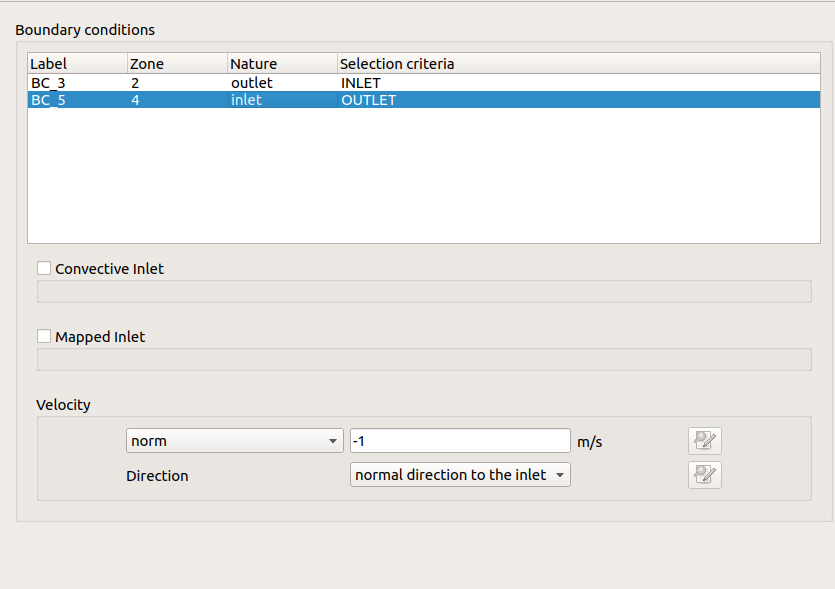Select the BC_3 boundary row label
The width and height of the screenshot is (835, 589).
49,83
